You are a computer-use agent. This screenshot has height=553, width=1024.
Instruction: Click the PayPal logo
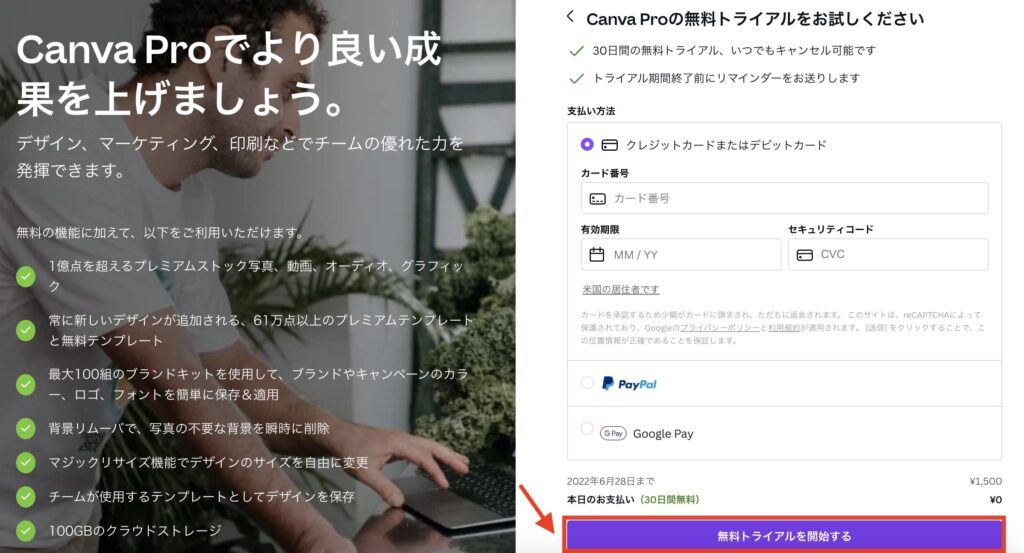pos(630,383)
